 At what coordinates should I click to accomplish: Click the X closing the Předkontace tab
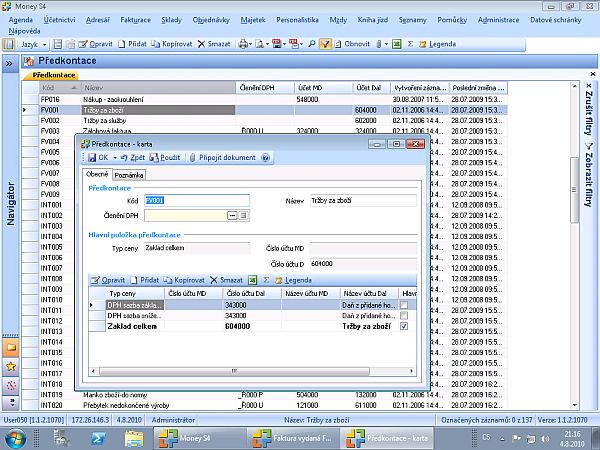pyautogui.click(x=593, y=74)
